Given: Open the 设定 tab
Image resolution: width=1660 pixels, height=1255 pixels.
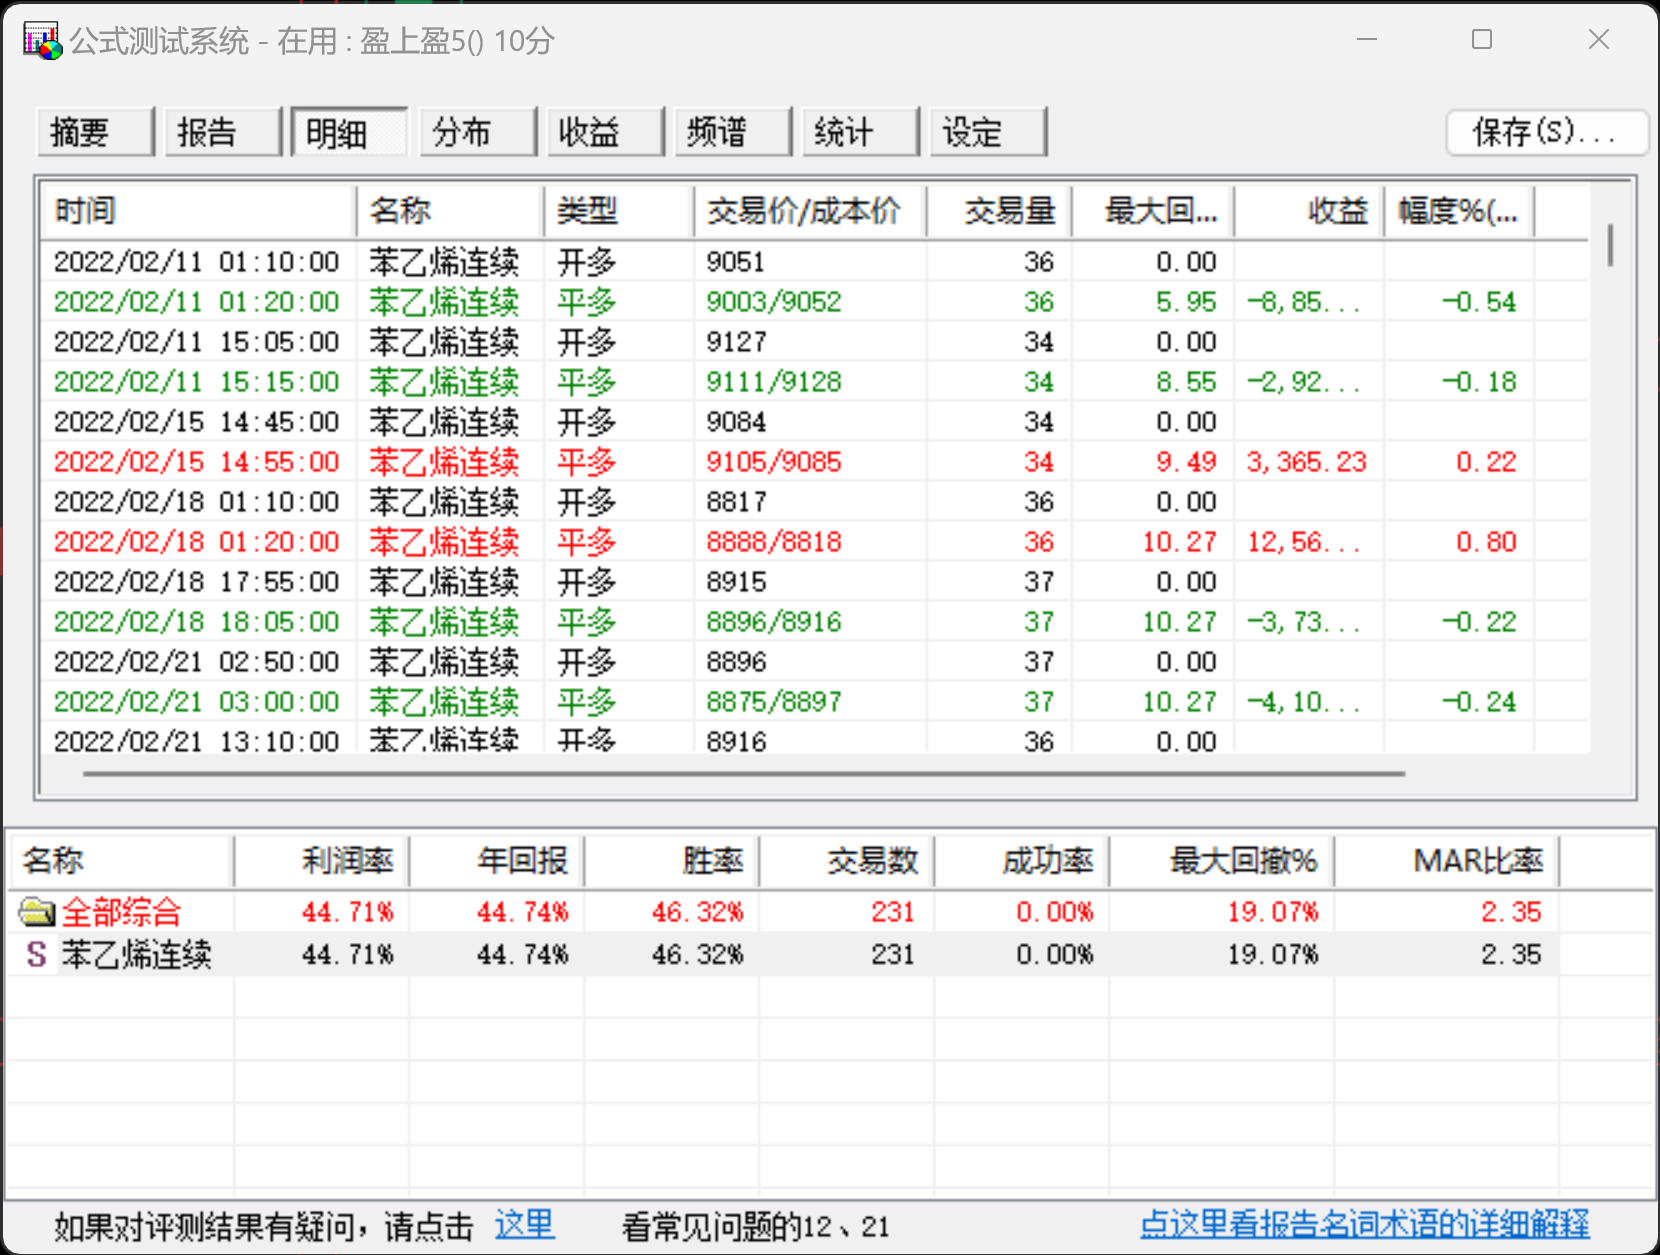Looking at the screenshot, I should (x=987, y=132).
